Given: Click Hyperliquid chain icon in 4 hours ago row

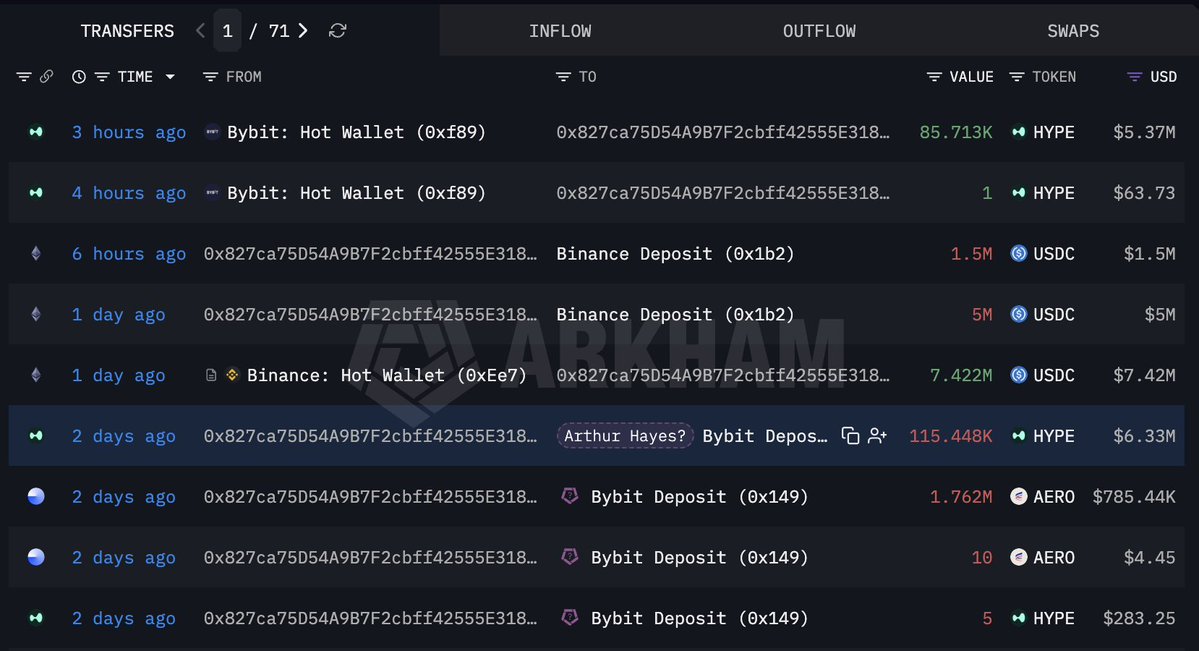Looking at the screenshot, I should [x=36, y=193].
